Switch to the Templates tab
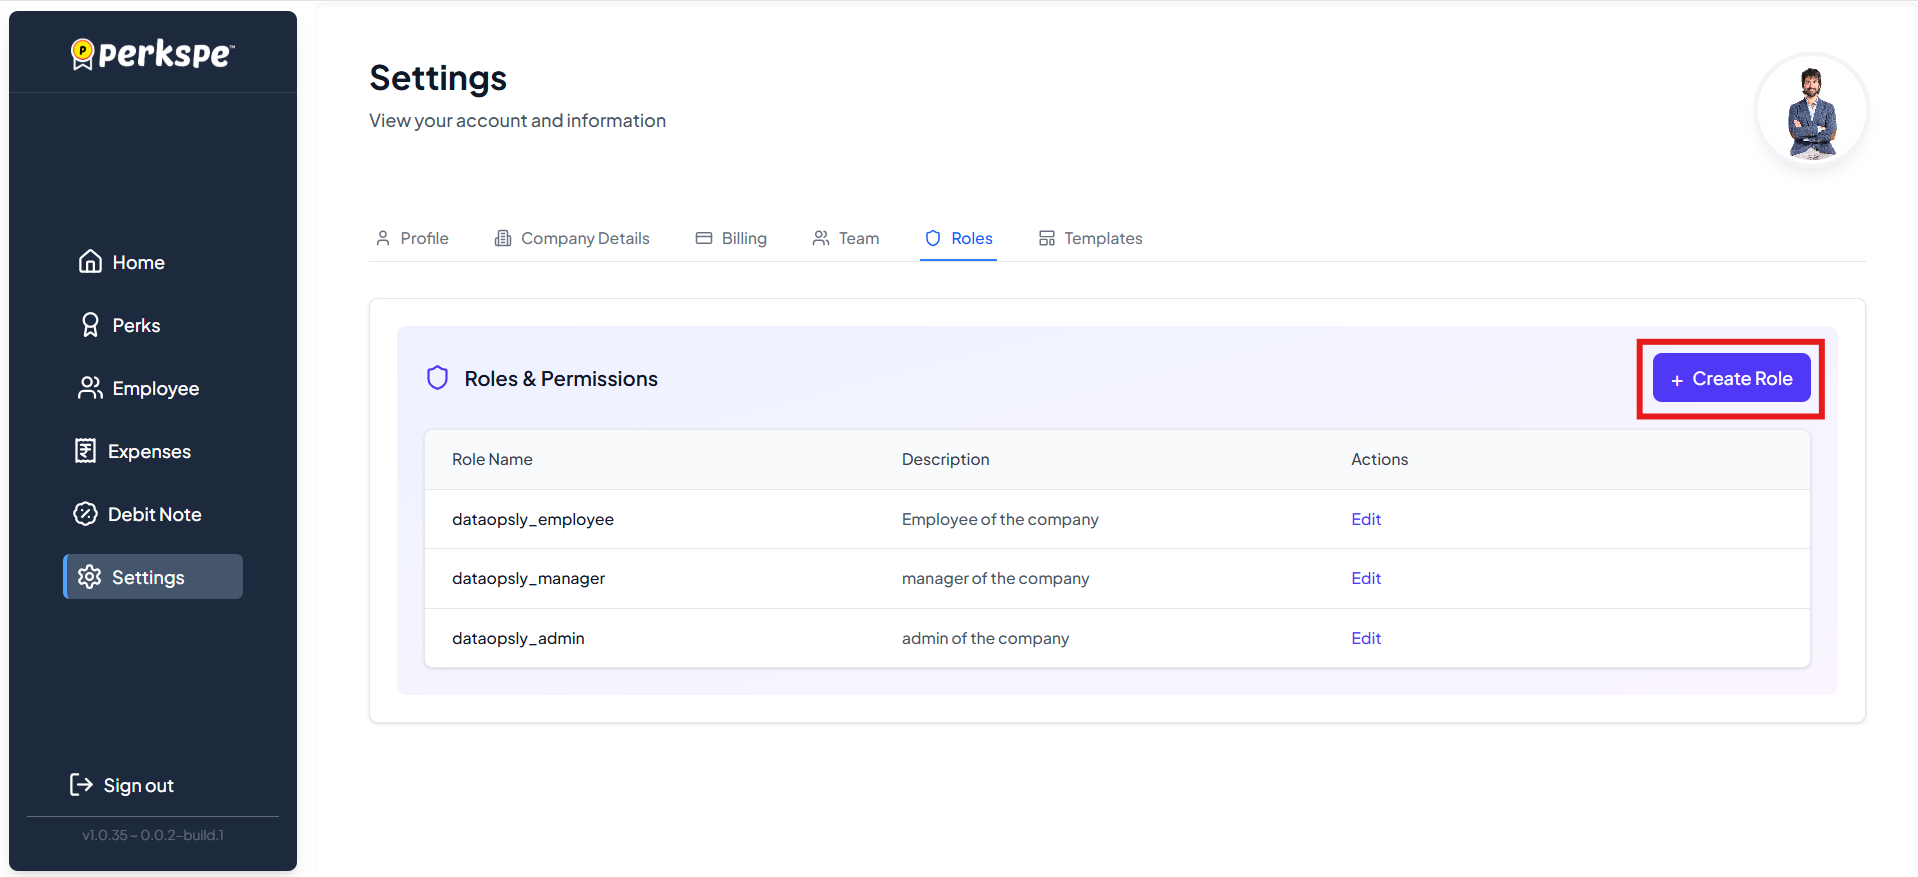Image resolution: width=1918 pixels, height=877 pixels. pyautogui.click(x=1090, y=238)
